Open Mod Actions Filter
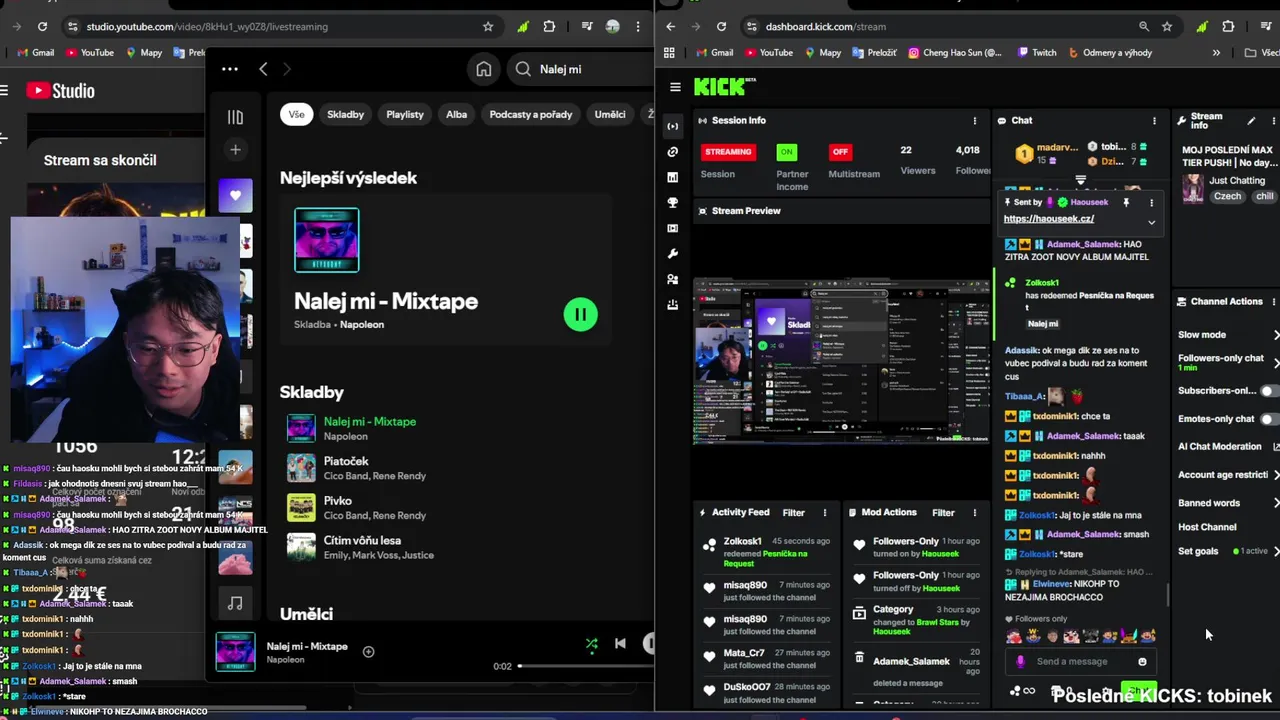The image size is (1280, 720). [943, 513]
